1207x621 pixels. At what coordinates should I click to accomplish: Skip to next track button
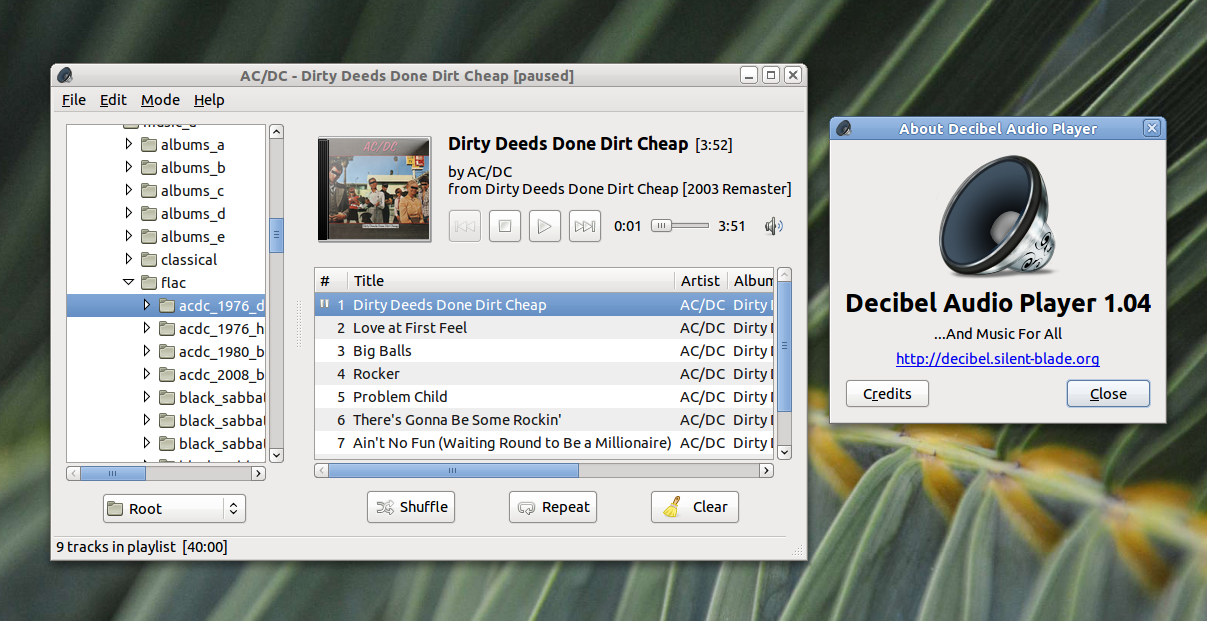point(584,226)
